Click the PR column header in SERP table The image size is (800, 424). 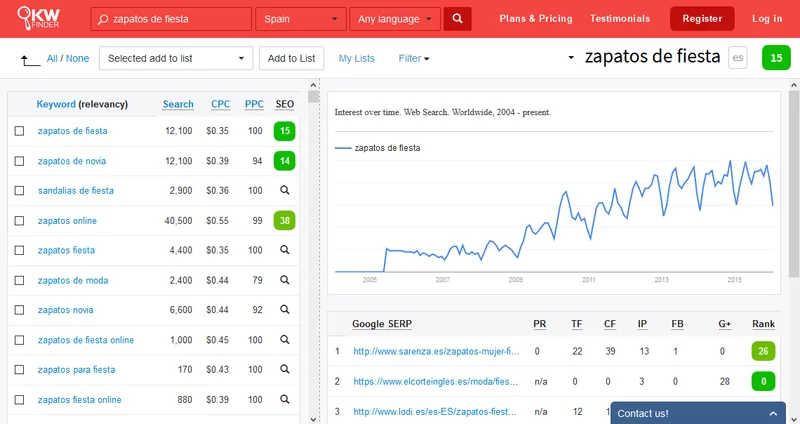click(x=539, y=324)
